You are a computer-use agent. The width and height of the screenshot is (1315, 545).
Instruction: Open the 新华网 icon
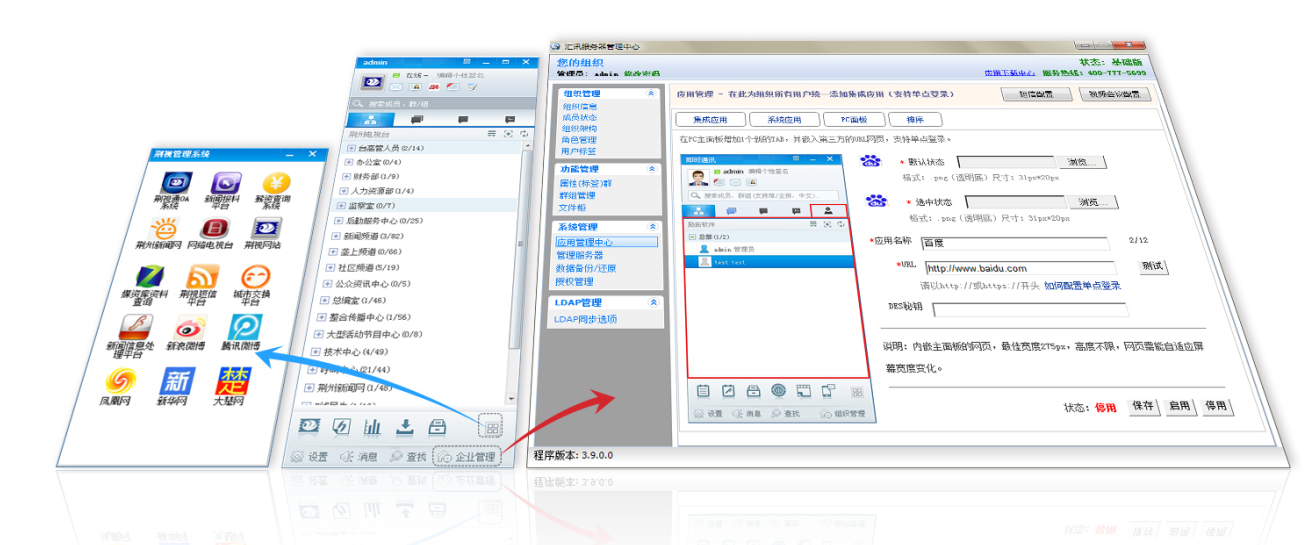coord(177,381)
